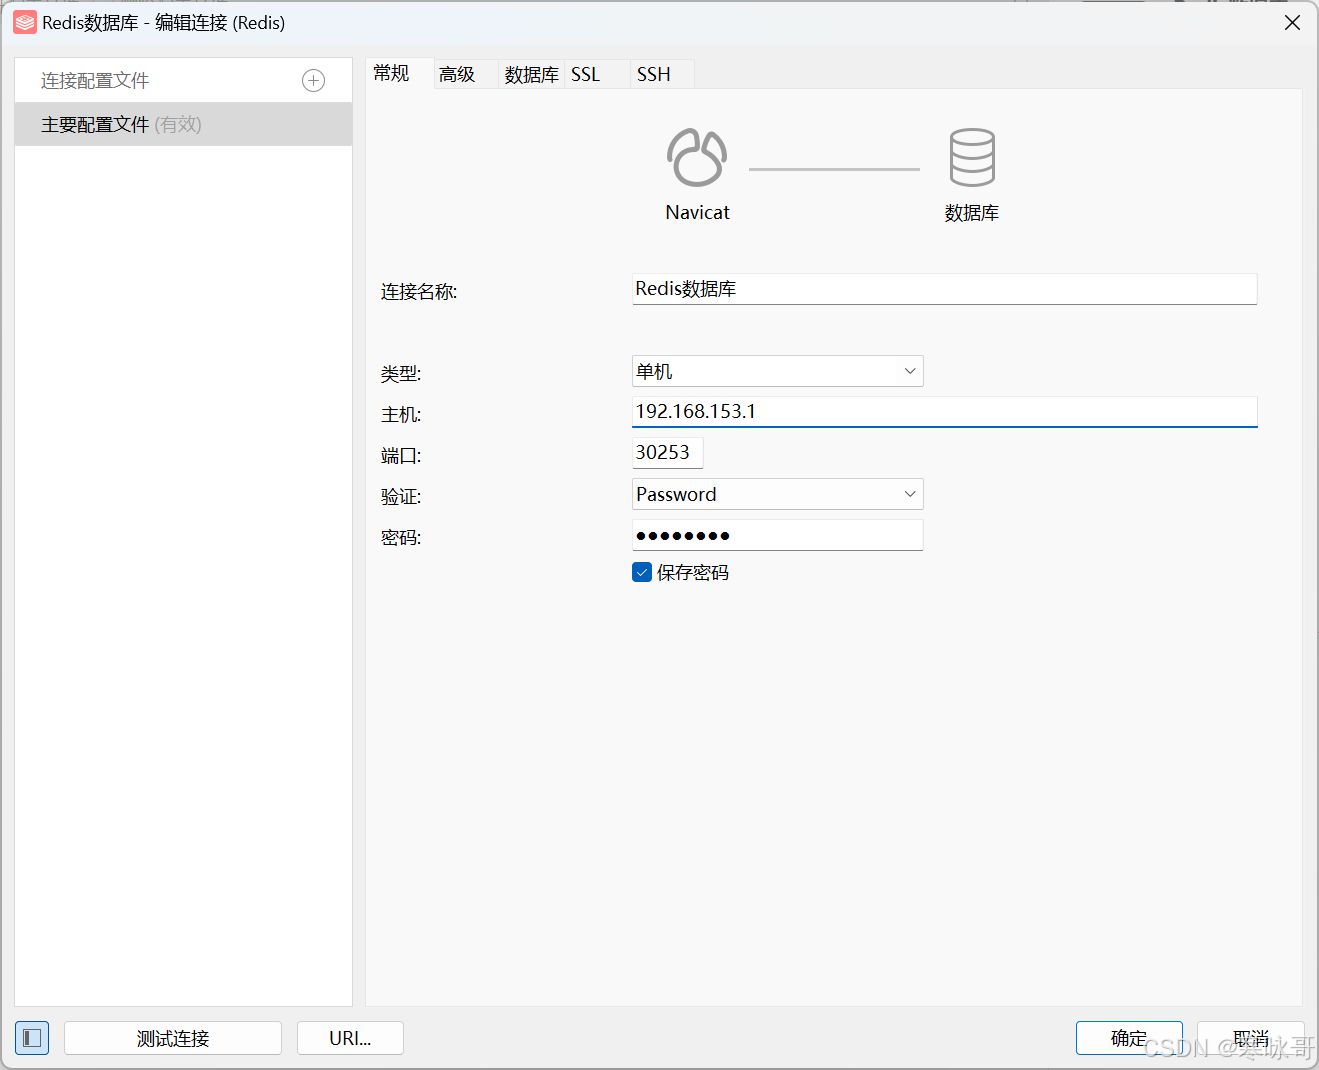This screenshot has height=1070, width=1319.
Task: Open the 类型 dropdown showing 单机
Action: tap(778, 371)
